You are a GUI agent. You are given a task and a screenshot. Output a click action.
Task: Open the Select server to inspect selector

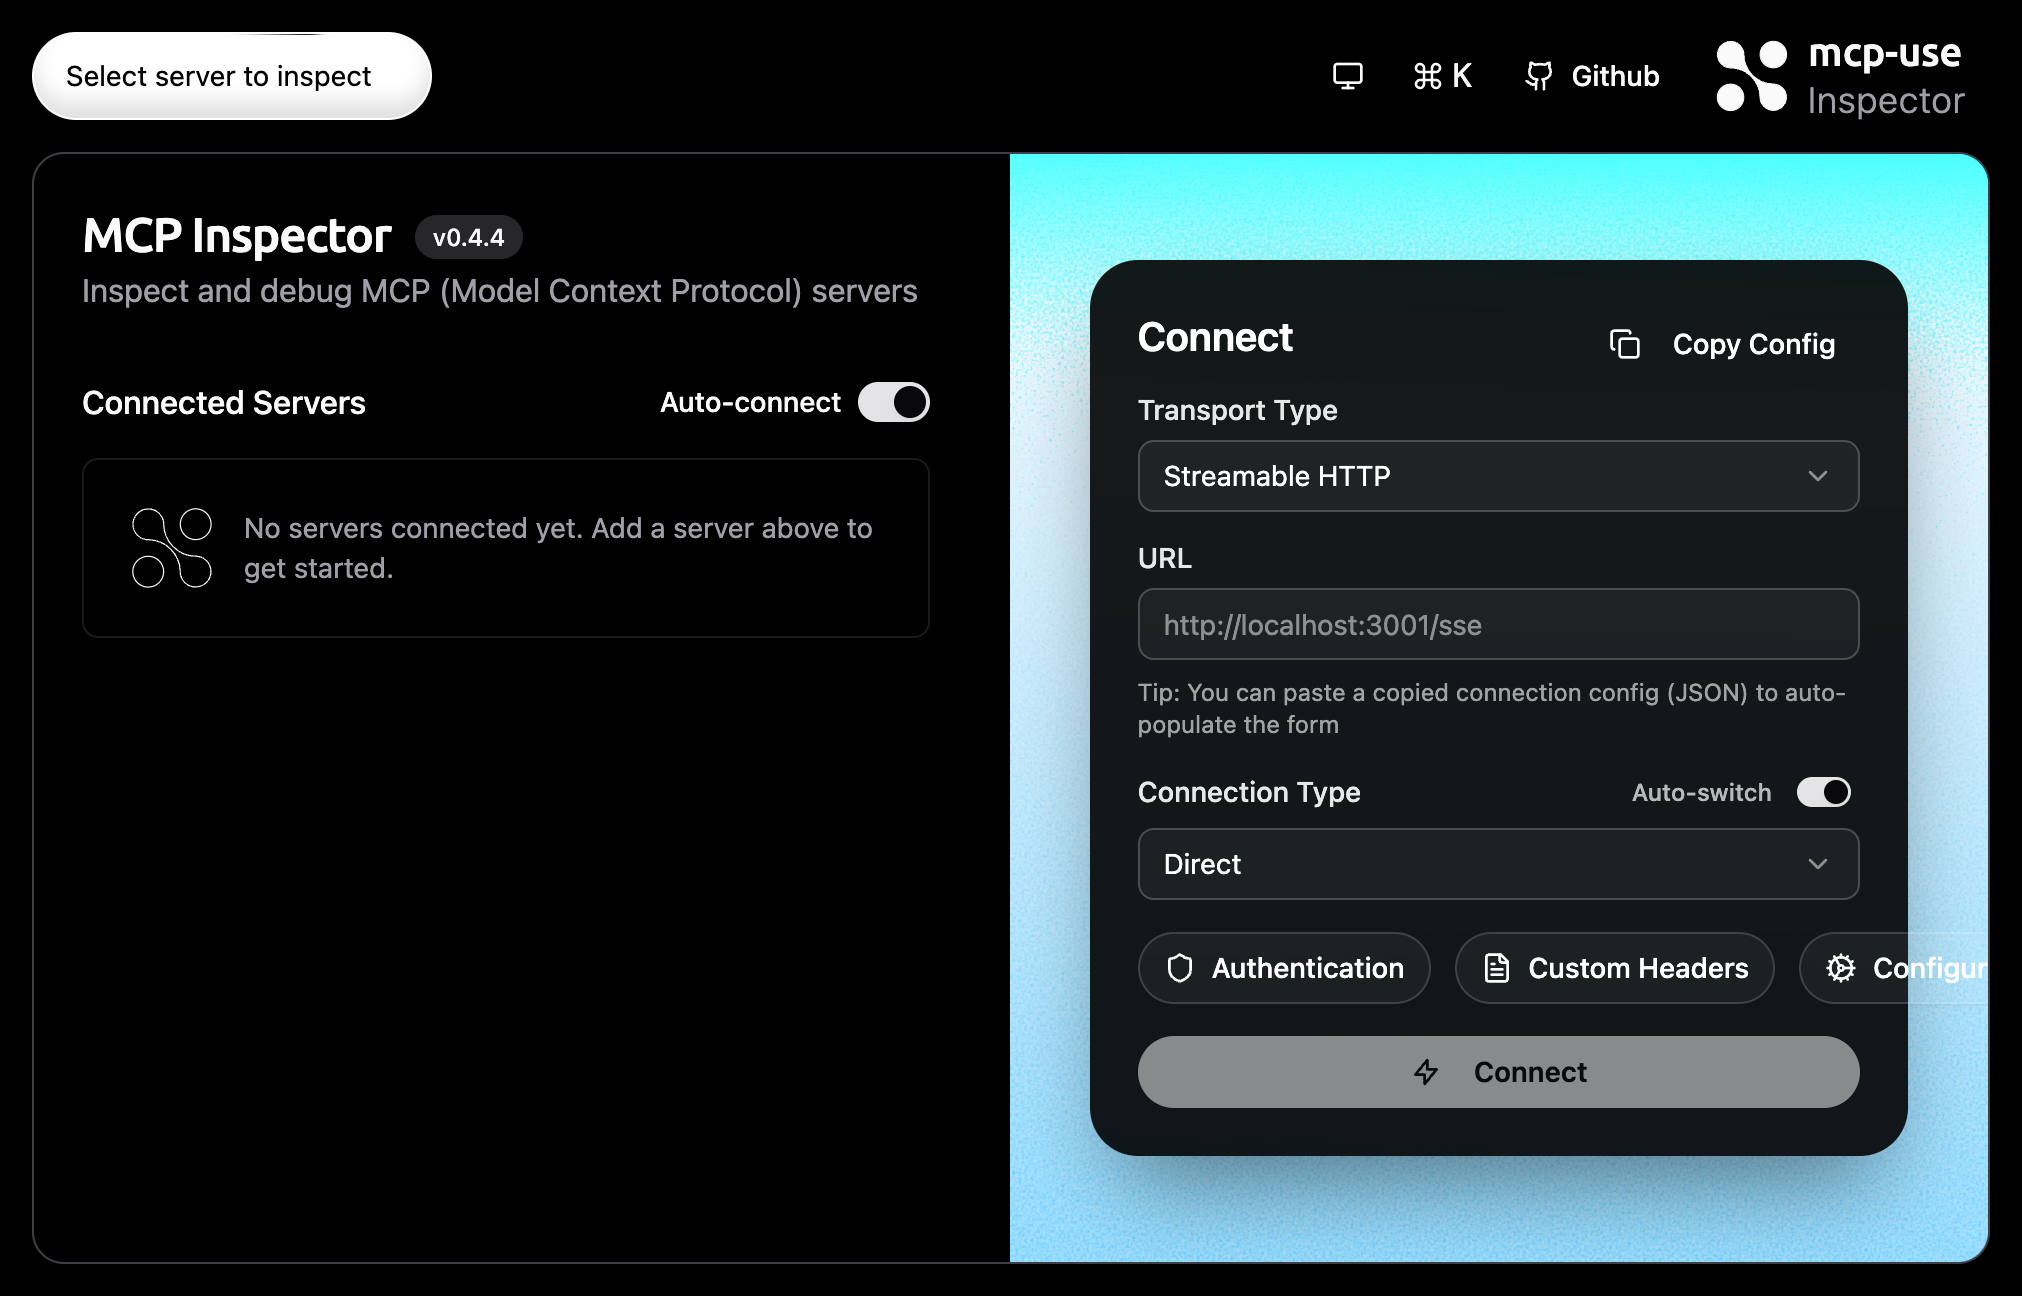pyautogui.click(x=231, y=76)
